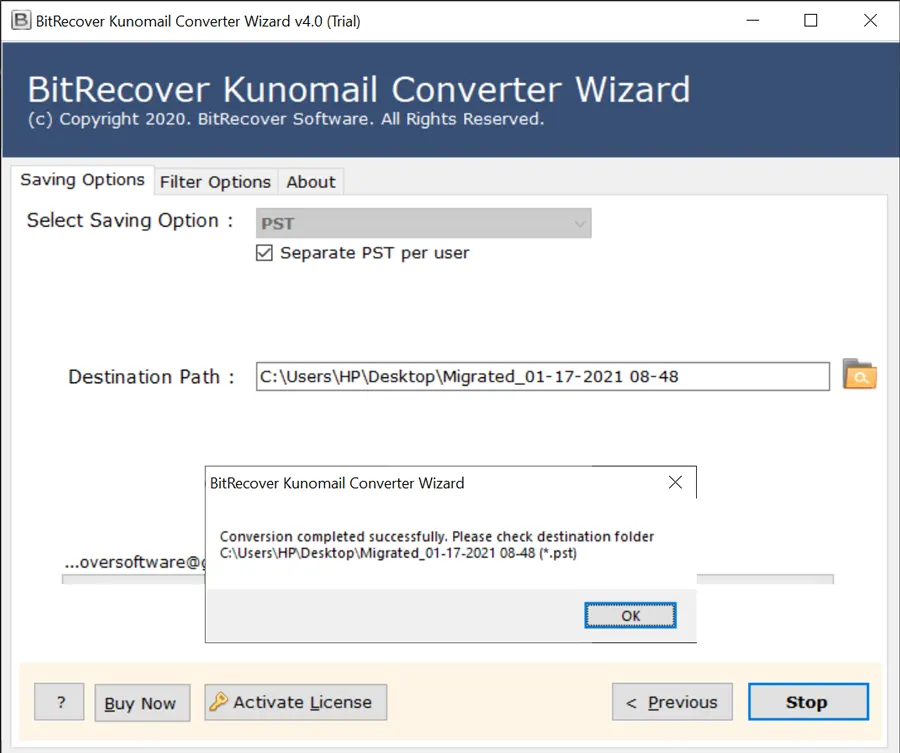The height and width of the screenshot is (753, 900).
Task: Open the Filter Options tab
Action: pyautogui.click(x=215, y=182)
